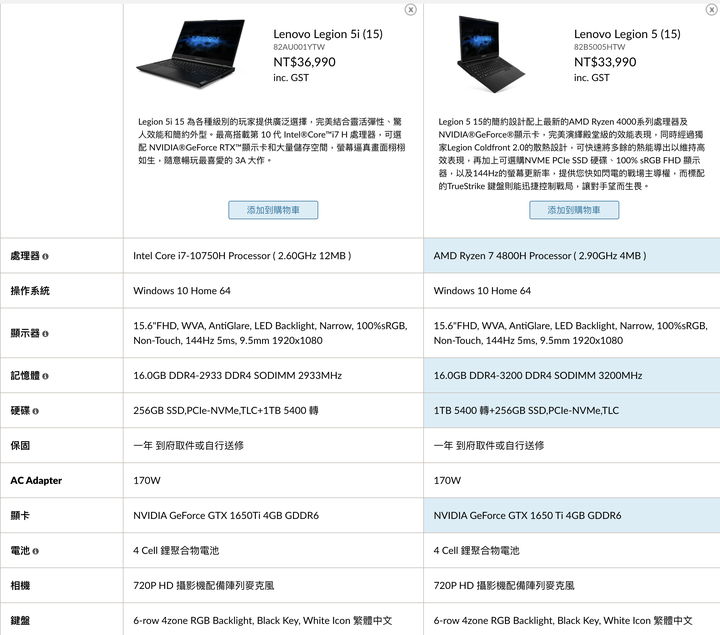Click Legion 5i display specification cell
Image resolution: width=720 pixels, height=635 pixels.
pos(273,333)
